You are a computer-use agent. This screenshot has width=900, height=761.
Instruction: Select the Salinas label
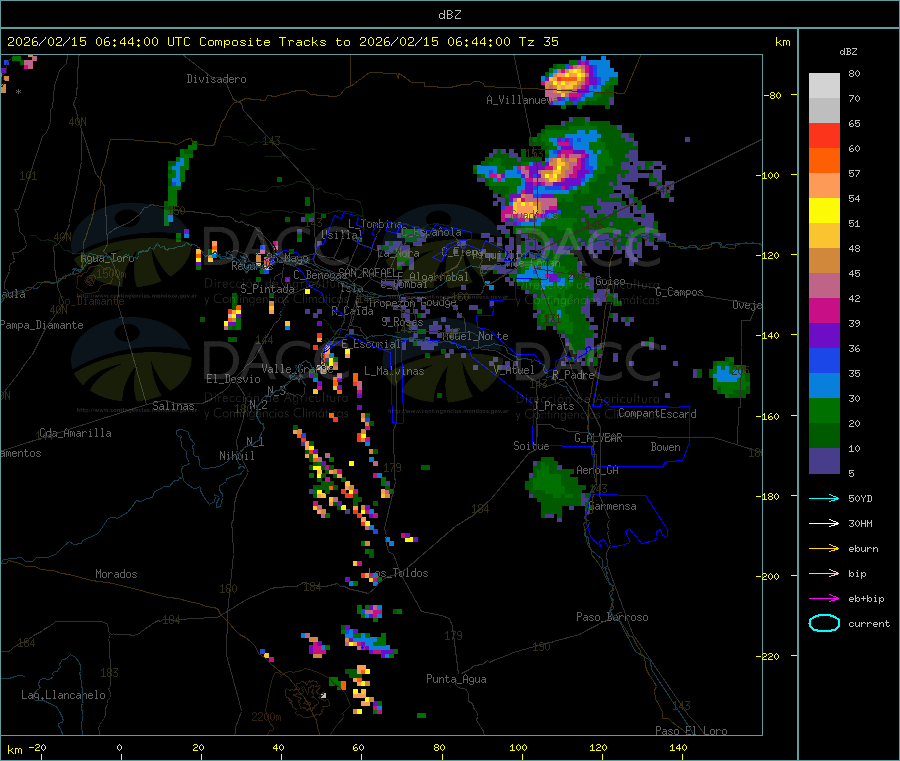173,406
